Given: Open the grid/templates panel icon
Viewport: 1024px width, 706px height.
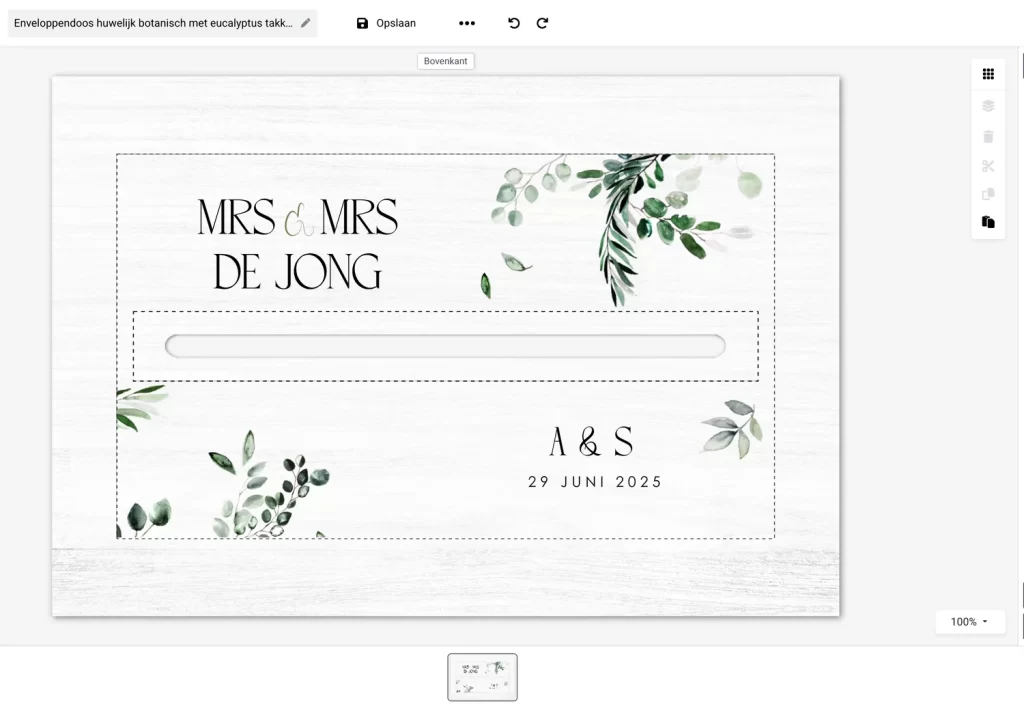Looking at the screenshot, I should click(987, 73).
